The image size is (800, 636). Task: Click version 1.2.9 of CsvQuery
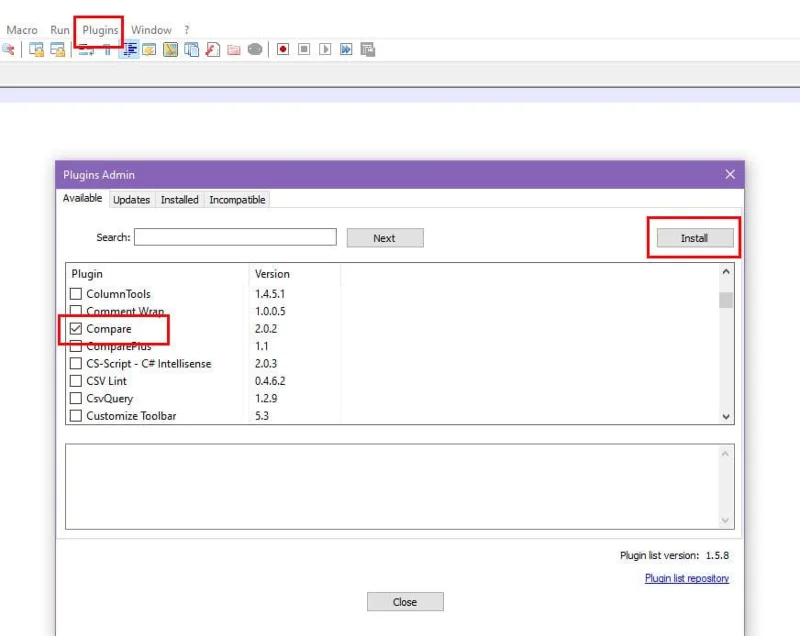[266, 398]
